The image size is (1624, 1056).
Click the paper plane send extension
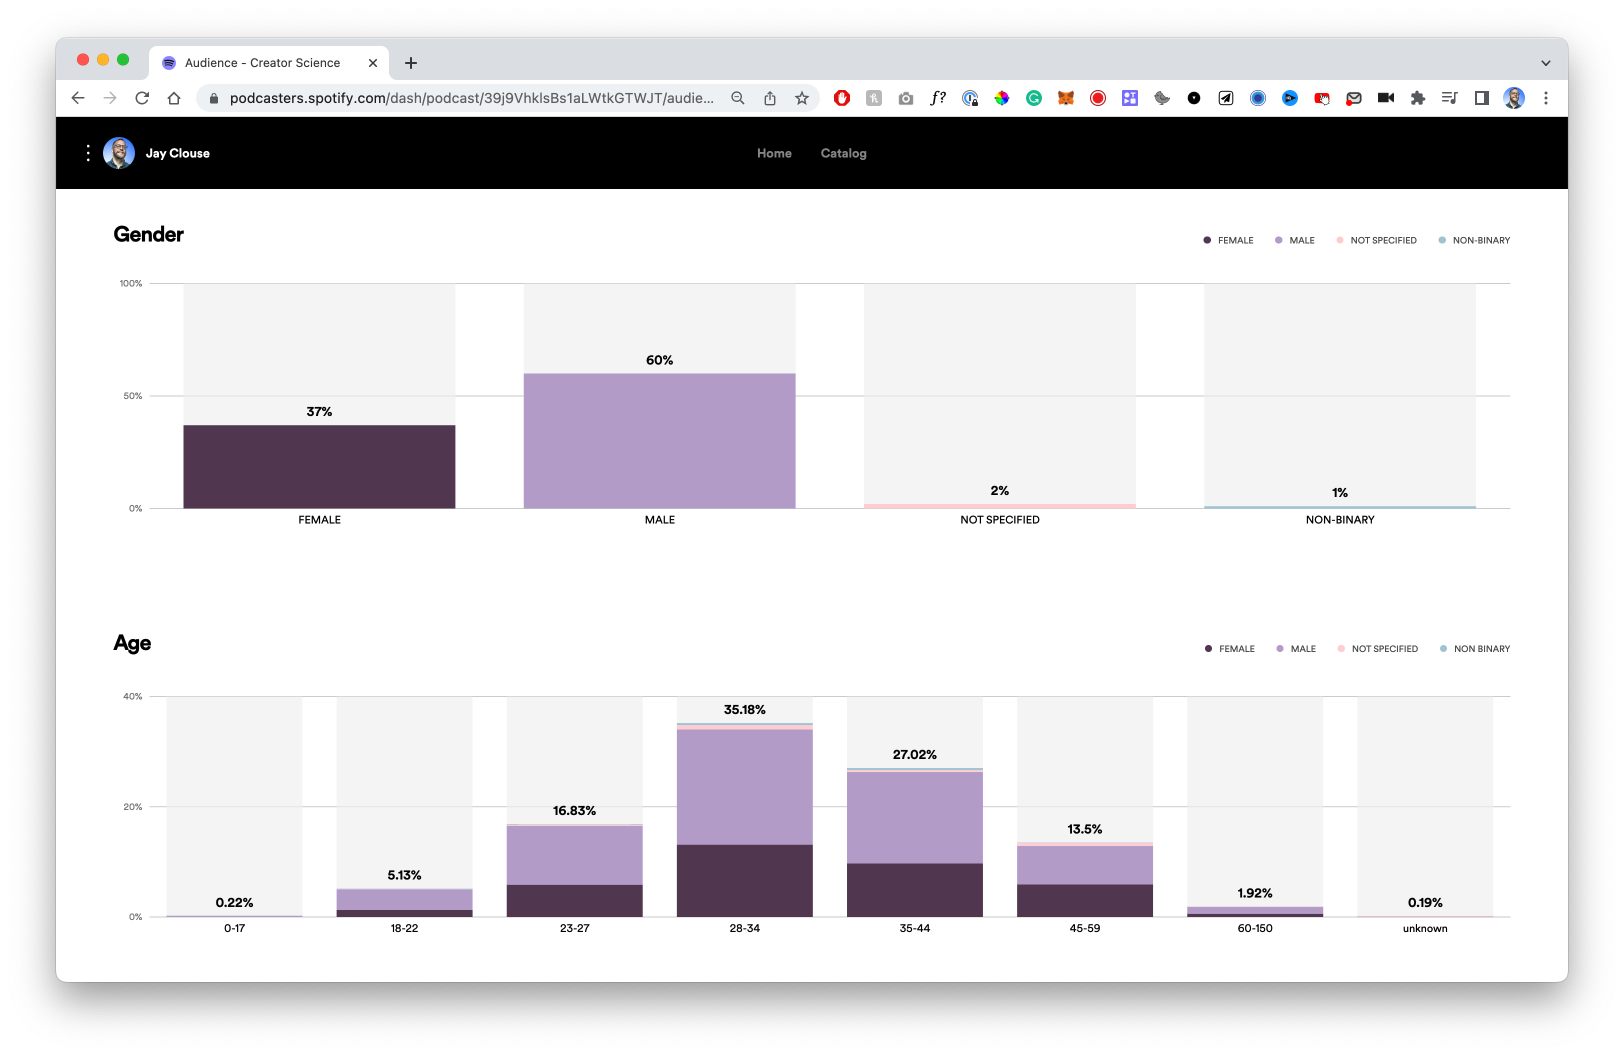(x=1226, y=98)
